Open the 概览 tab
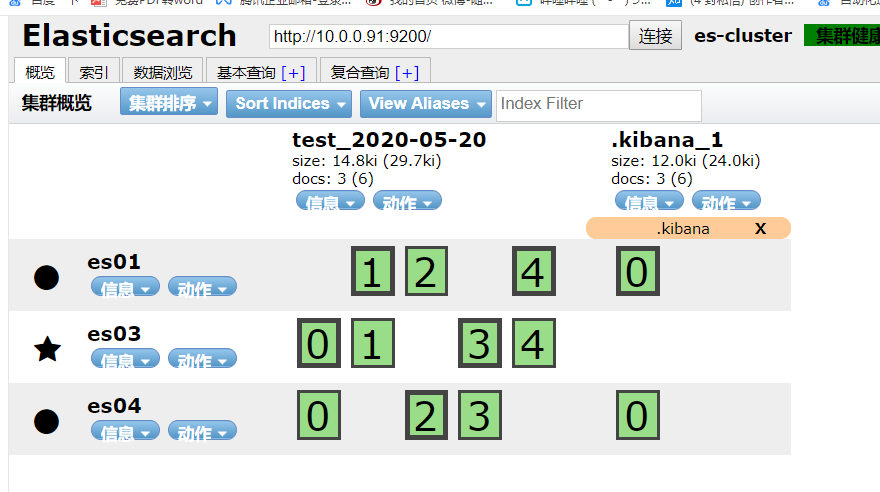 [x=40, y=72]
